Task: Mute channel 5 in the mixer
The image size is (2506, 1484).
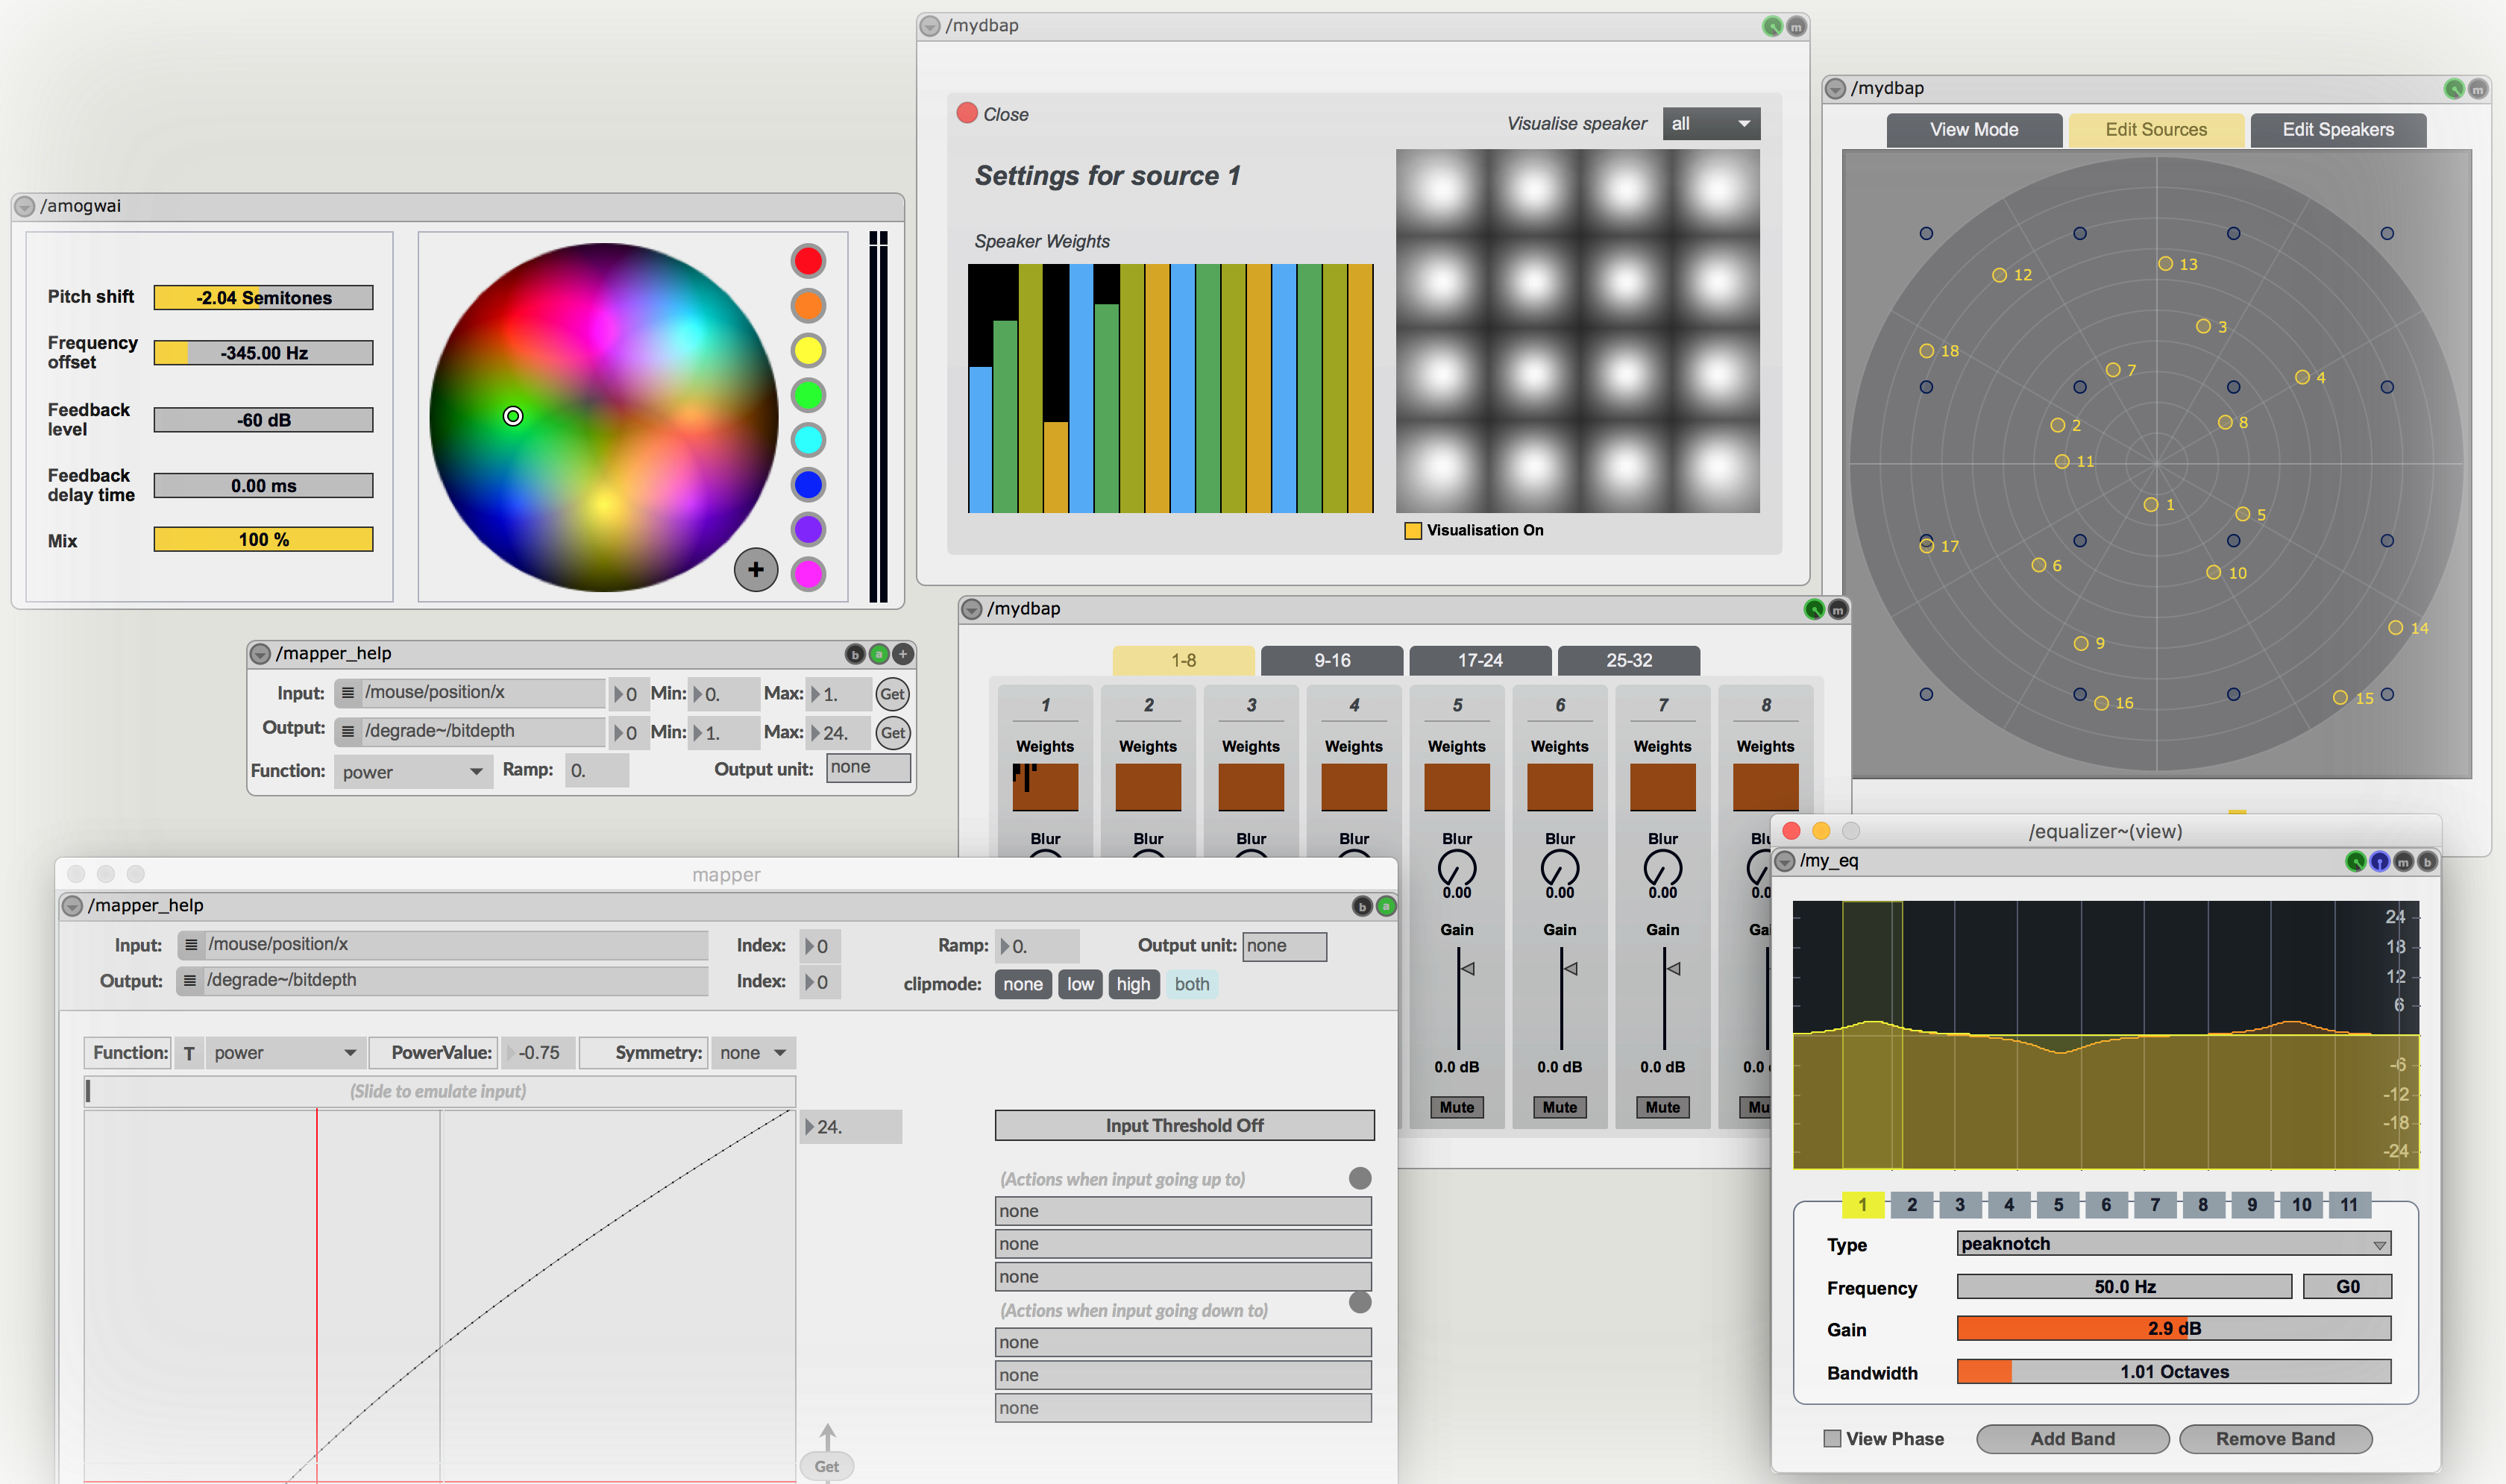Action: [1456, 1107]
